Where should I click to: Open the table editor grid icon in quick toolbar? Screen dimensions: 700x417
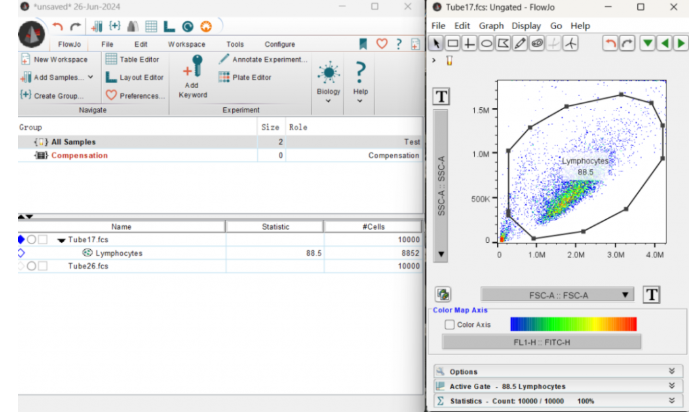pyautogui.click(x=151, y=27)
